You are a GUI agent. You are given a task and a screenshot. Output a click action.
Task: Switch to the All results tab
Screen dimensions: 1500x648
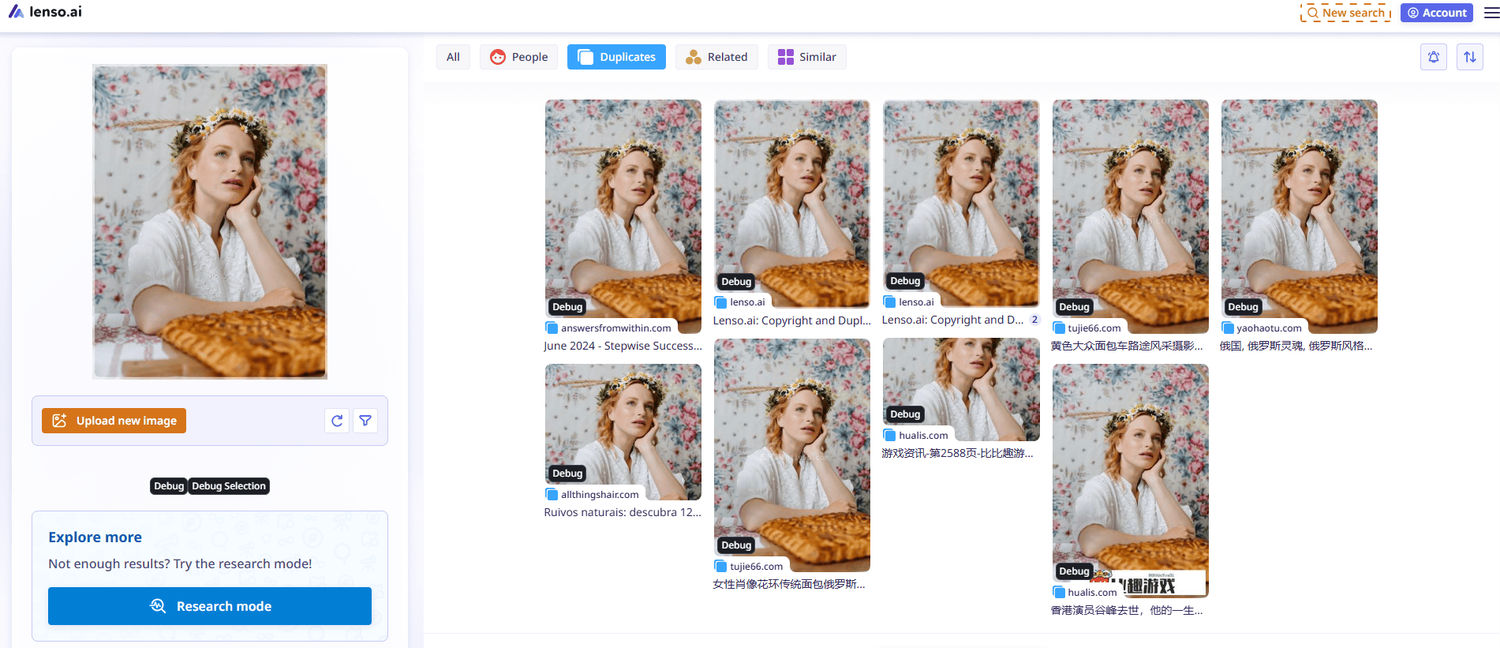point(452,57)
